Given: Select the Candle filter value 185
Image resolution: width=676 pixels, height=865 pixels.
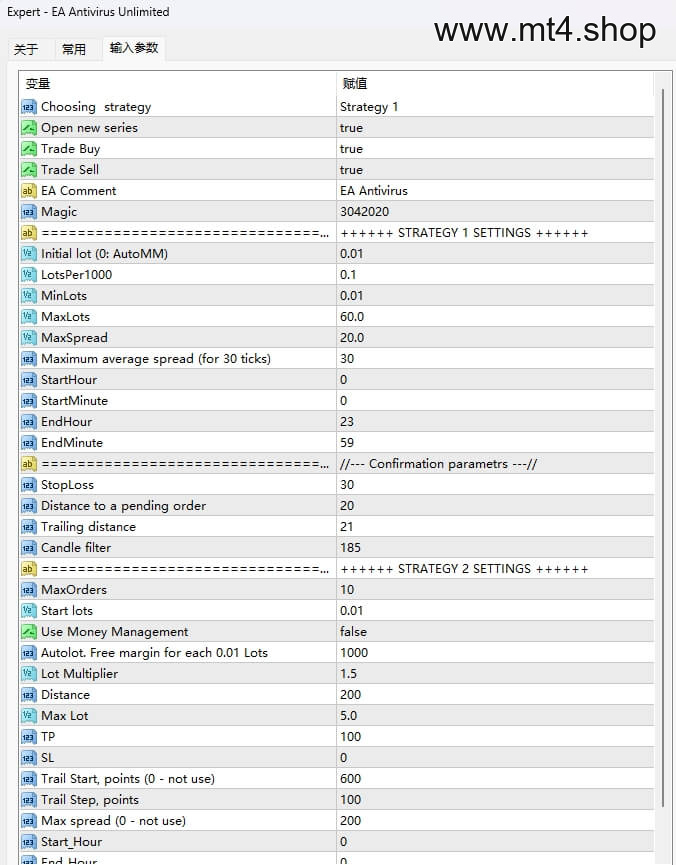Looking at the screenshot, I should pos(350,548).
